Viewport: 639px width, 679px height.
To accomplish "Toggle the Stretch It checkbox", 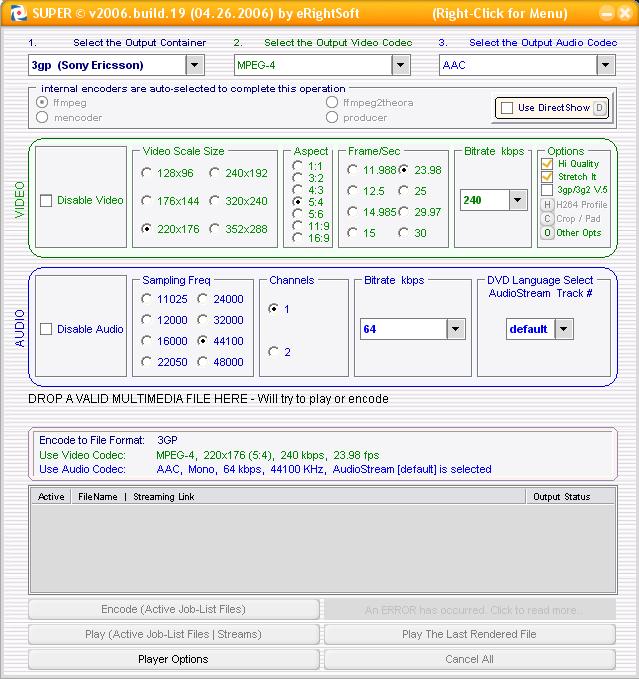I will click(x=547, y=177).
